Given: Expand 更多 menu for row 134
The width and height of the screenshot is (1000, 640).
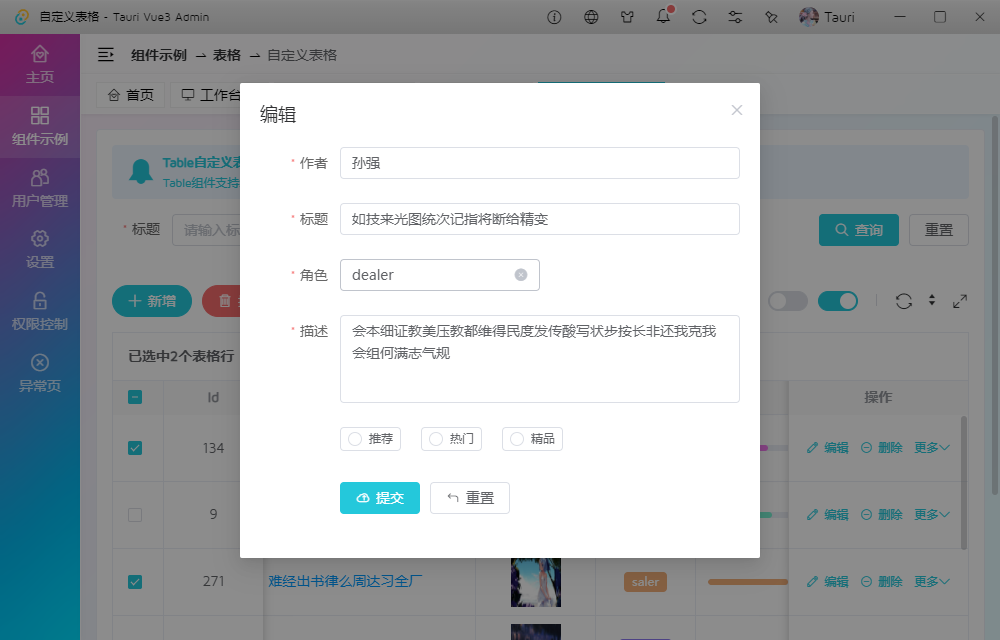Looking at the screenshot, I should tap(931, 448).
